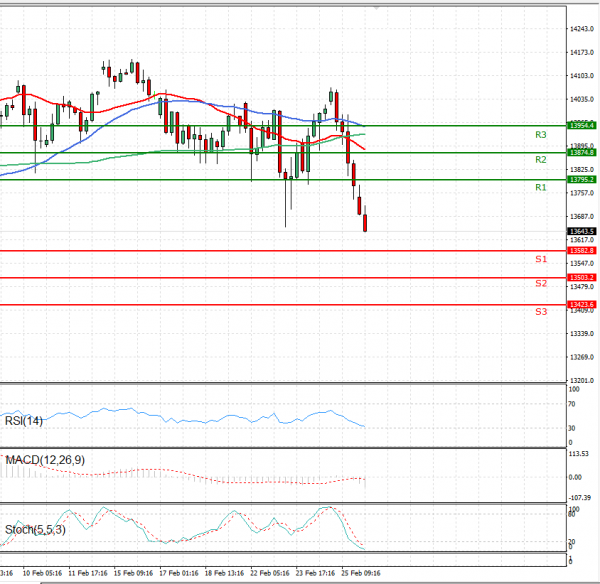
Task: Click the 11 Feb 17:16 time label
Action: coord(88,573)
